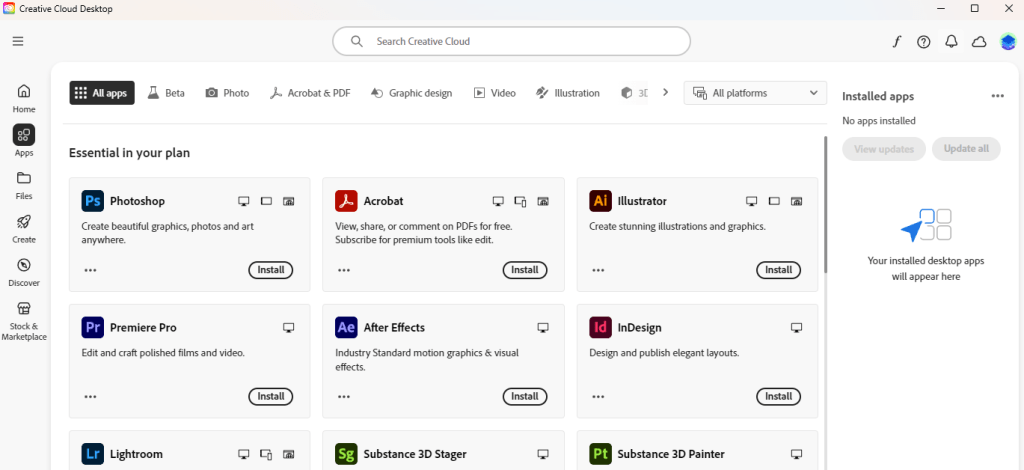The image size is (1024, 470).
Task: Switch to the Illustration tab
Action: (x=568, y=93)
